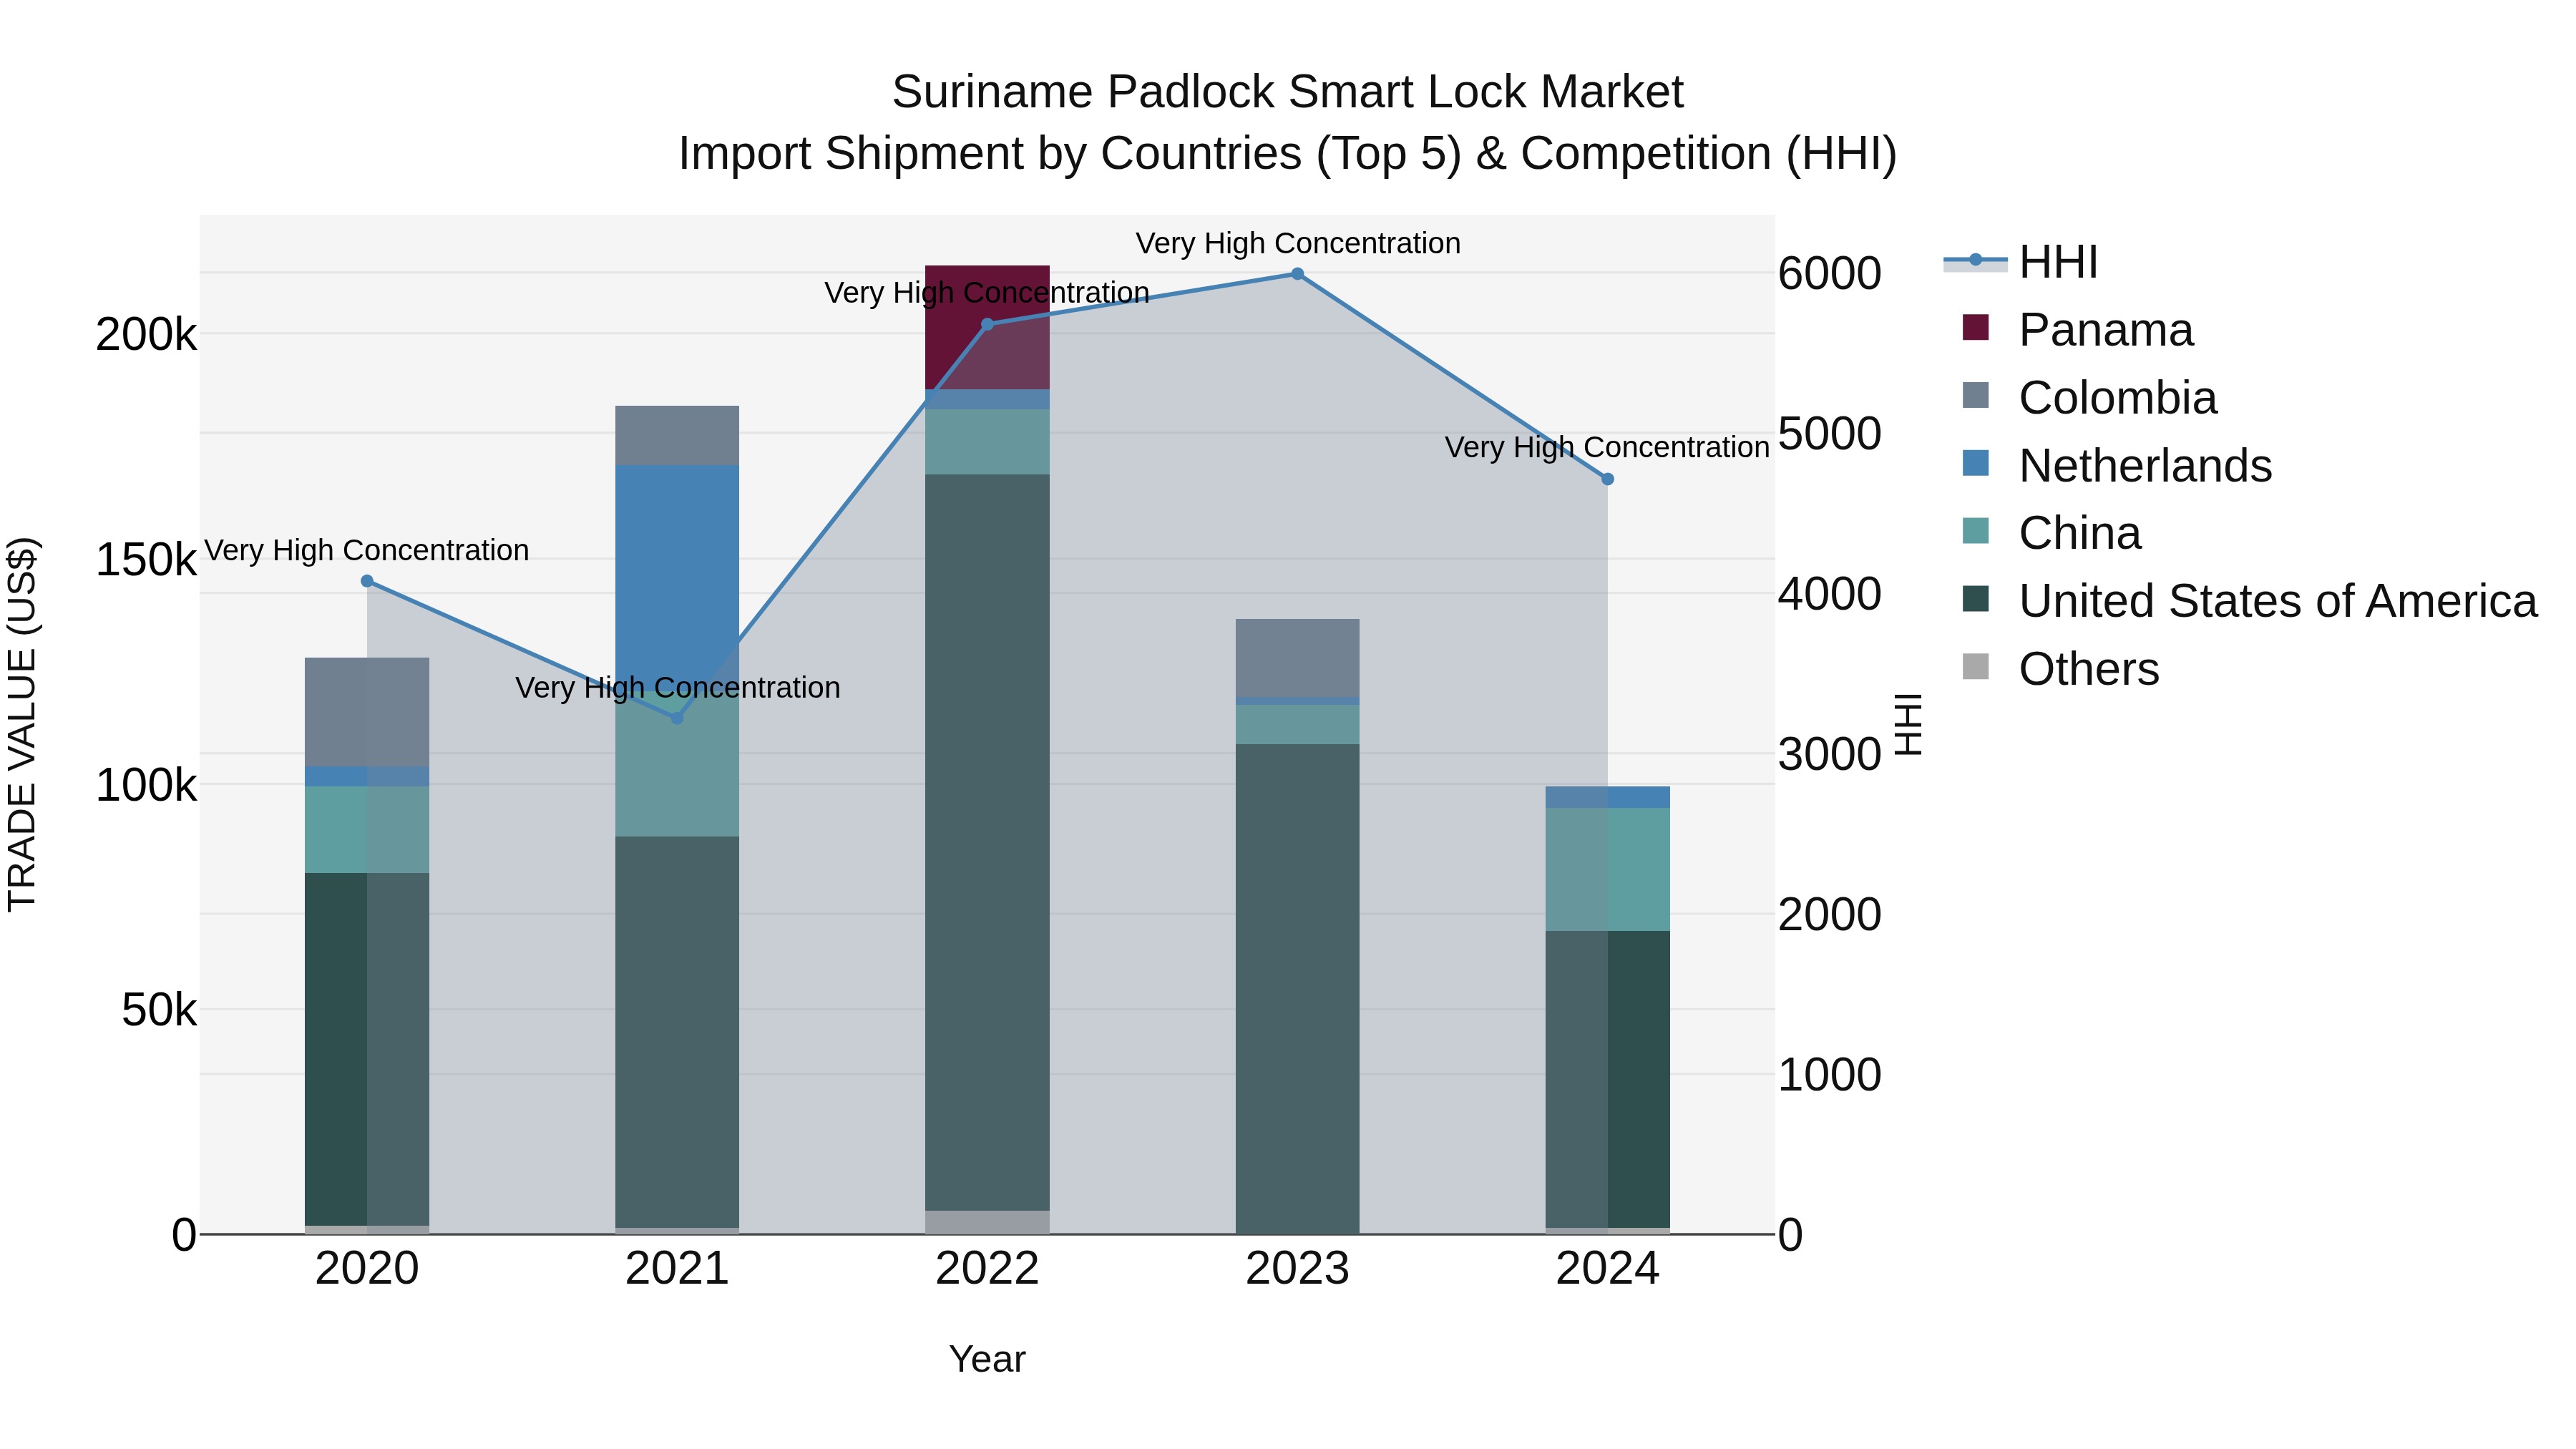Click the HHI marker for 2021
The width and height of the screenshot is (2576, 1449).
click(677, 718)
